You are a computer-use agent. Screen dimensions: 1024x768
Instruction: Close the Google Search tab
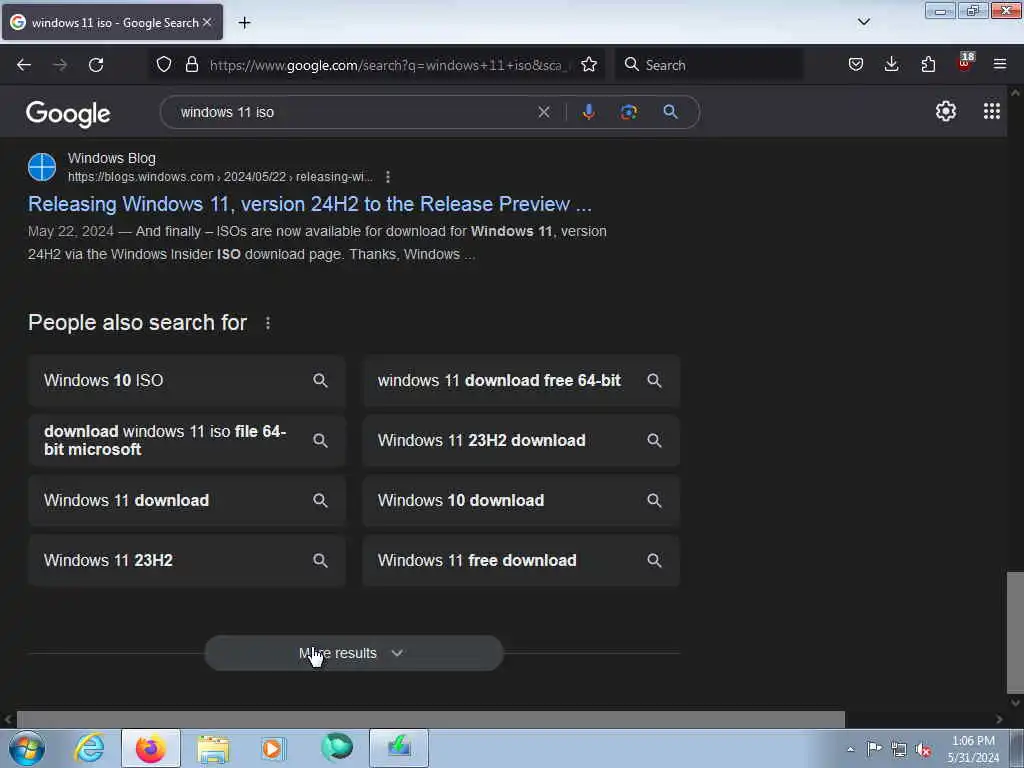click(207, 22)
